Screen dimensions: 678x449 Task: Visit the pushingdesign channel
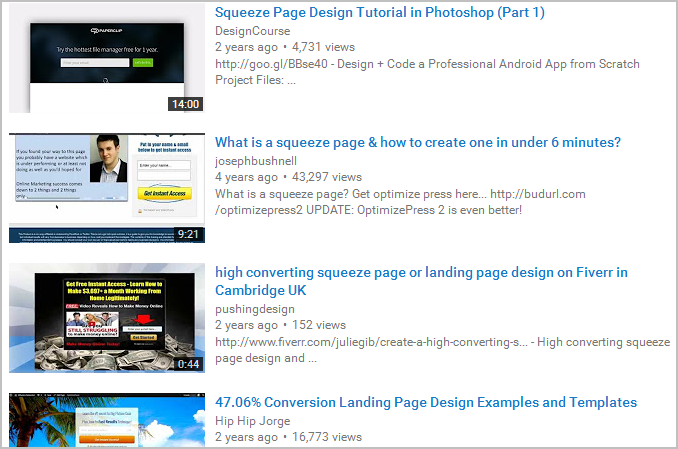pyautogui.click(x=255, y=309)
